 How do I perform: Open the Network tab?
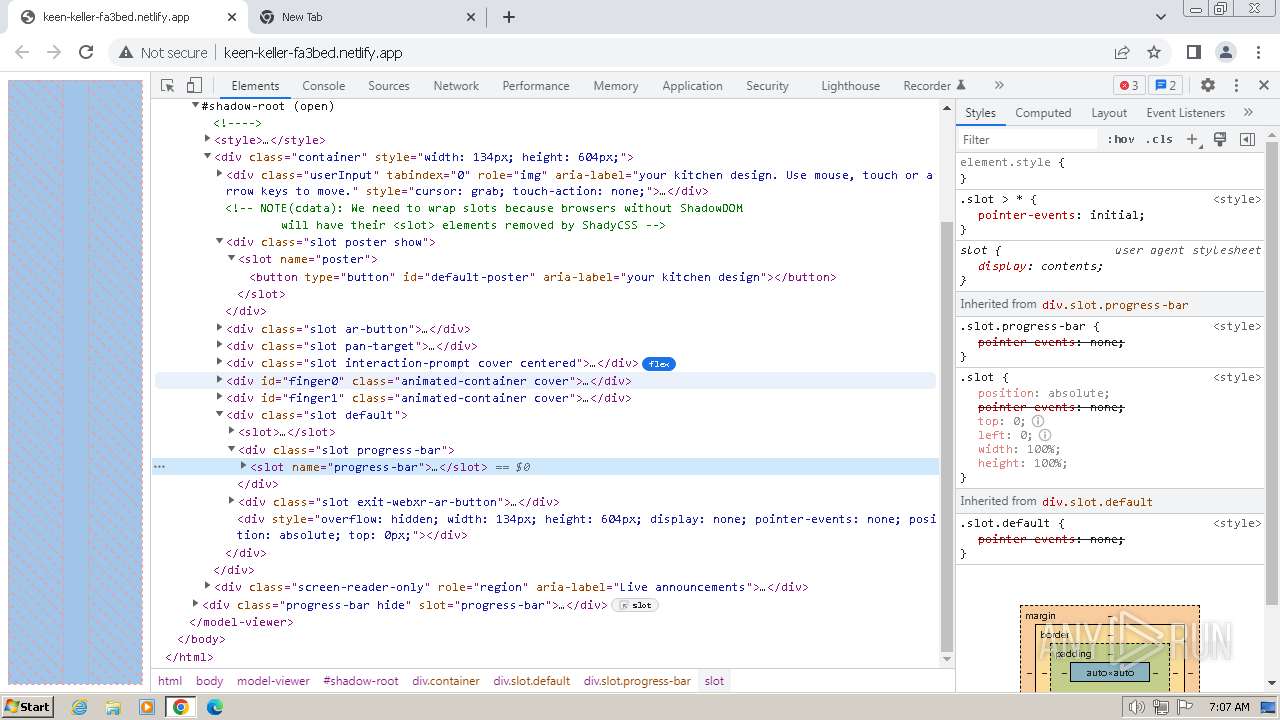pos(456,86)
